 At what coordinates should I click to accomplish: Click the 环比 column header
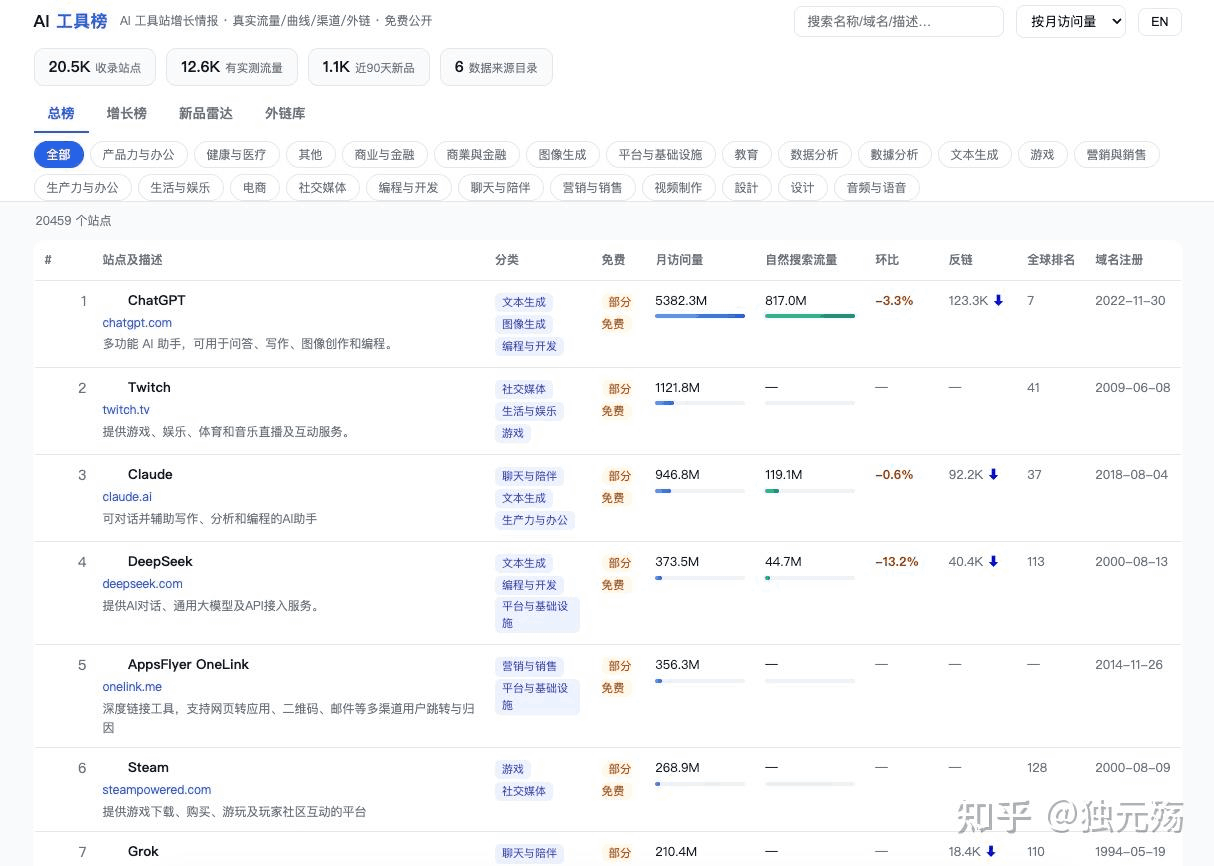tap(887, 260)
